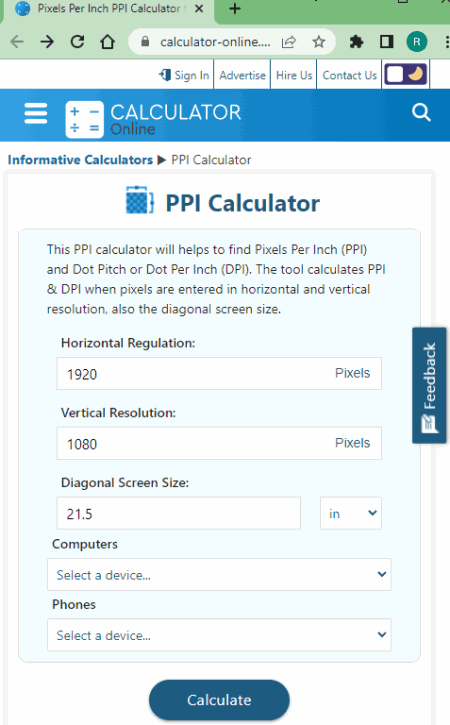Follow the Informative Calculators breadcrumb link
The image size is (450, 725).
point(80,160)
